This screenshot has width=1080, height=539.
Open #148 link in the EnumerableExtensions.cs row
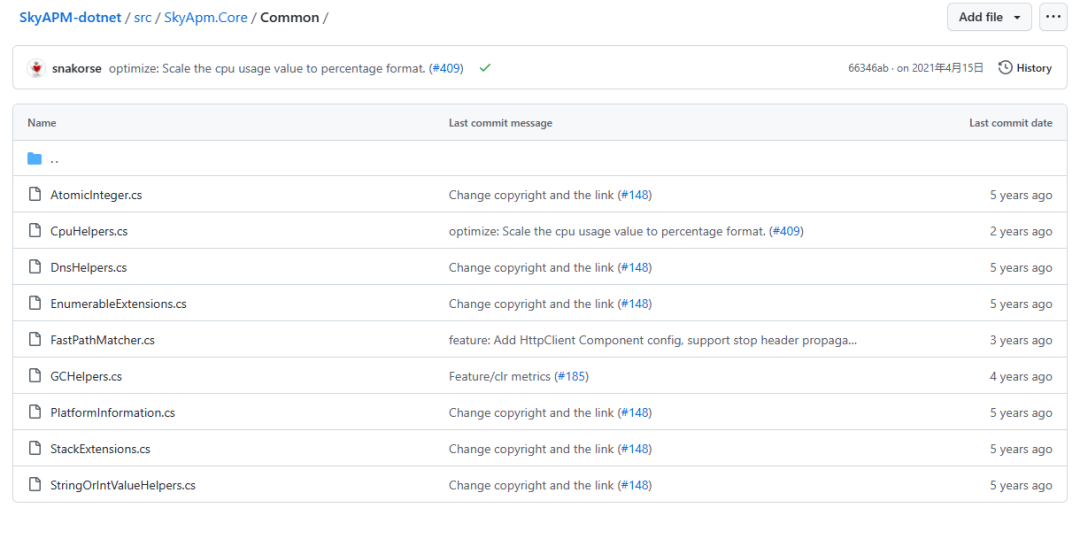pos(634,304)
